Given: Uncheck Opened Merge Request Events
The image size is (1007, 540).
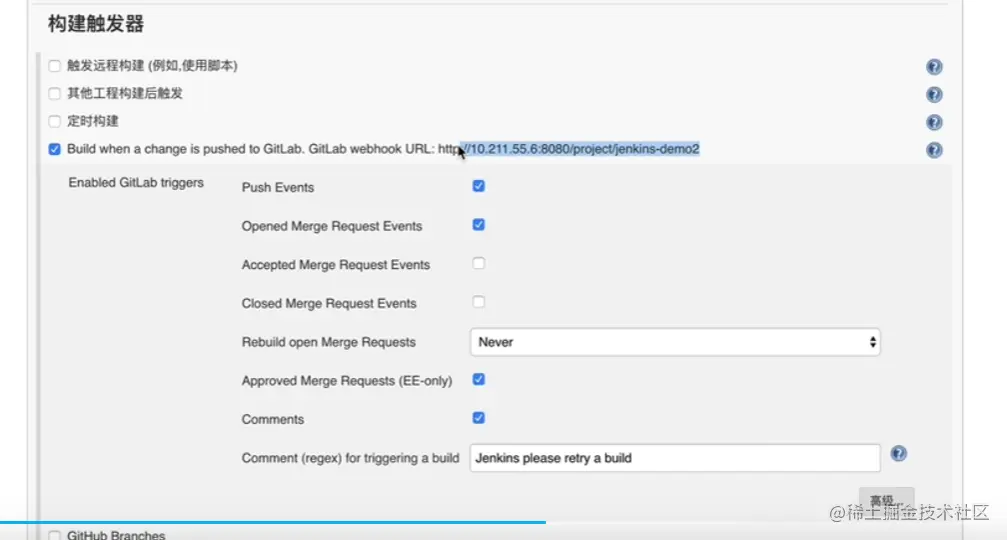Looking at the screenshot, I should [478, 225].
